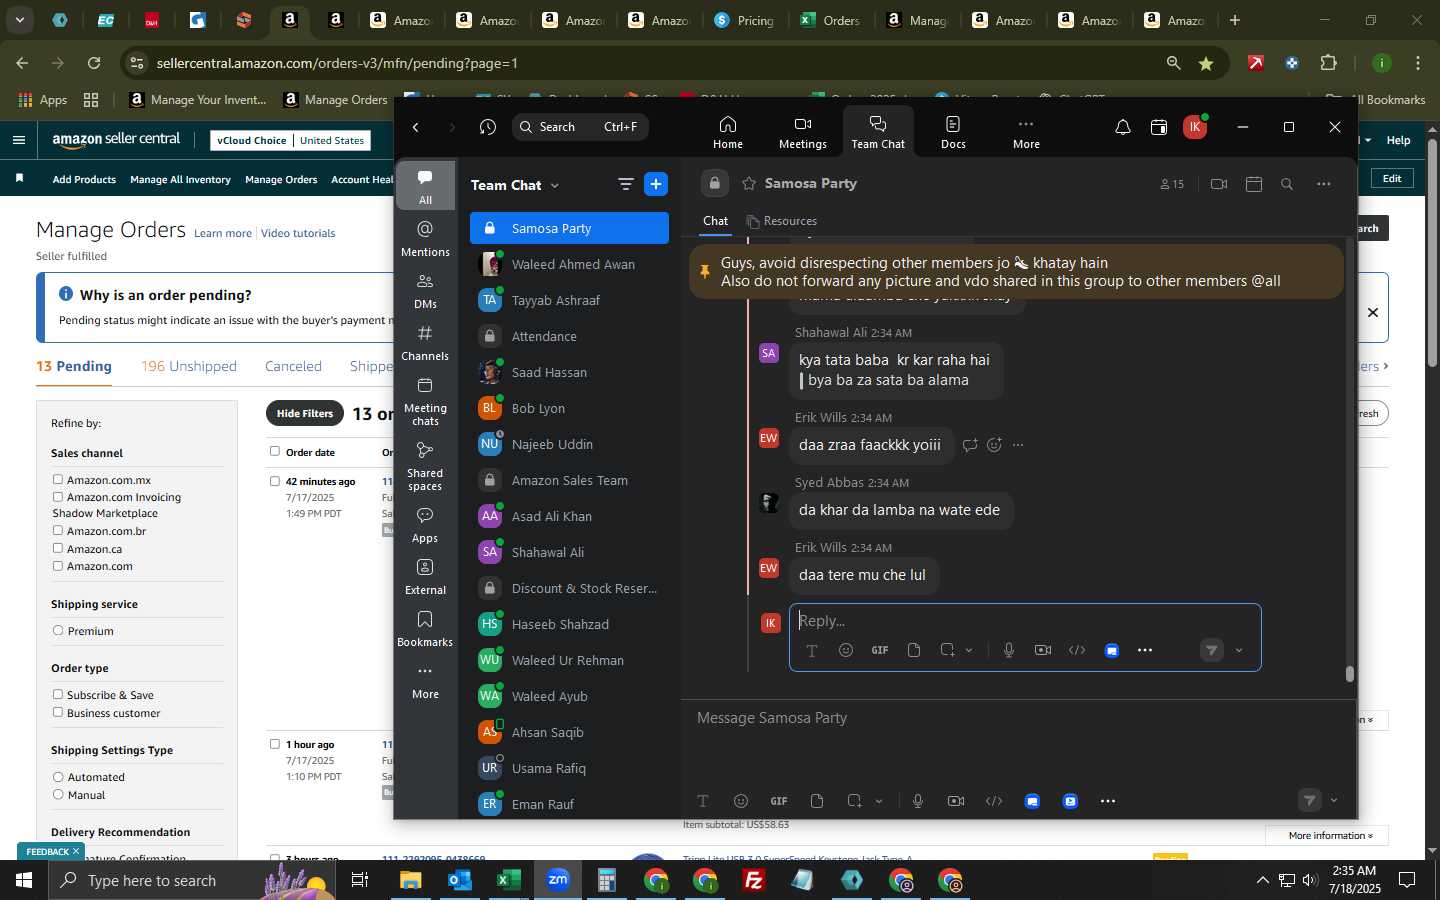Expand send options arrow in main message box
1440x900 pixels.
[1334, 800]
